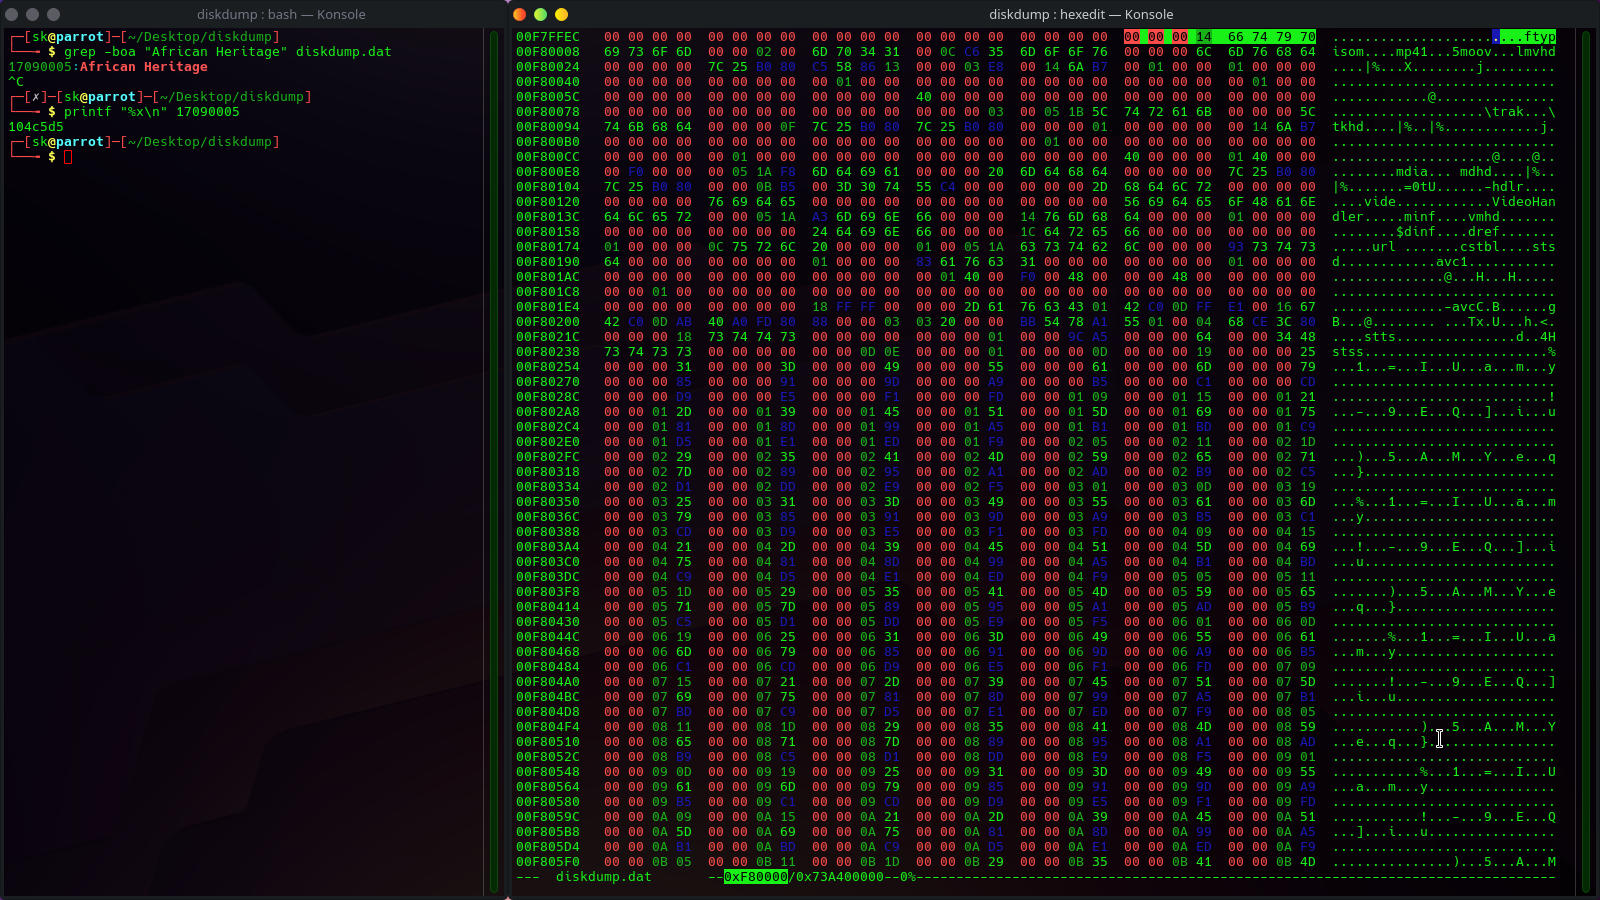
Task: Click 'hdlr' in the ASCII column
Action: click(x=1508, y=187)
